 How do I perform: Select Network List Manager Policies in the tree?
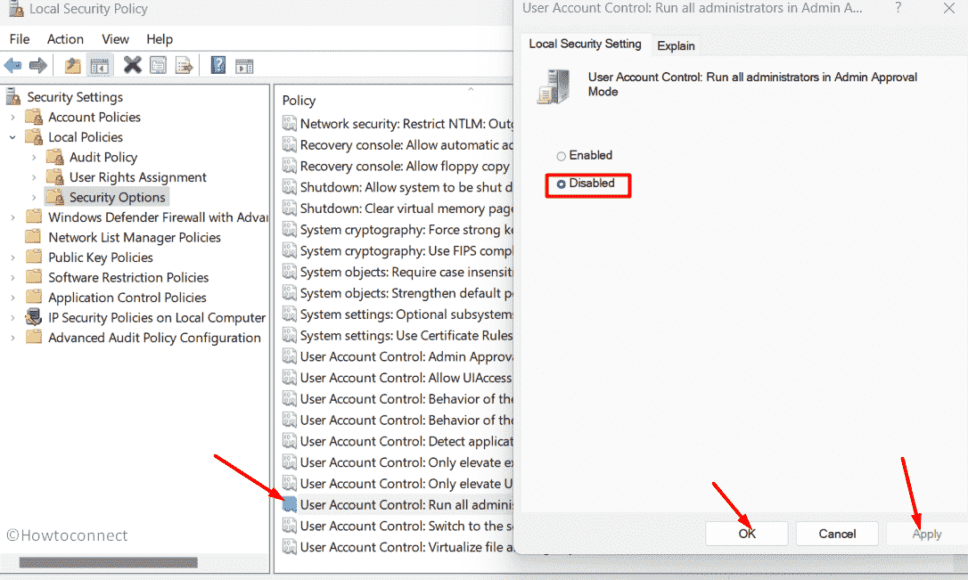point(135,237)
